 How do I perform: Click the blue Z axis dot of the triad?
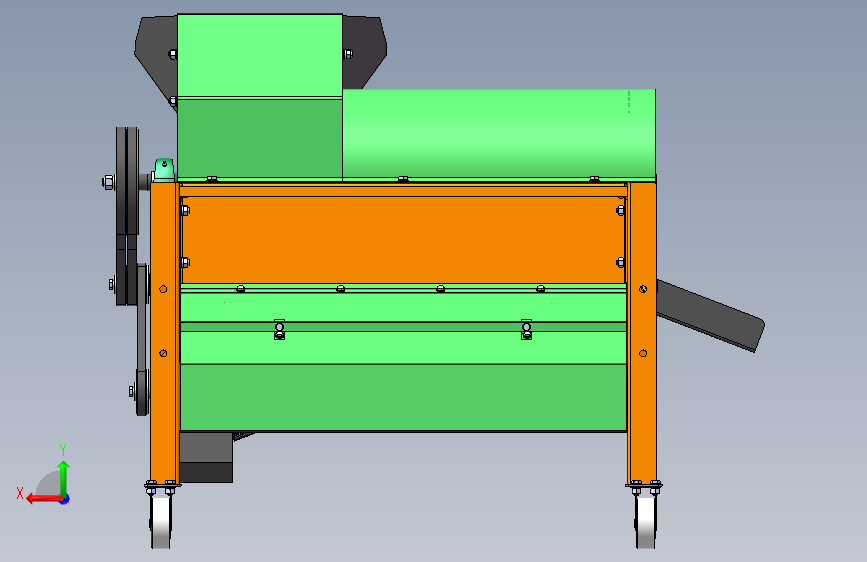(x=65, y=499)
